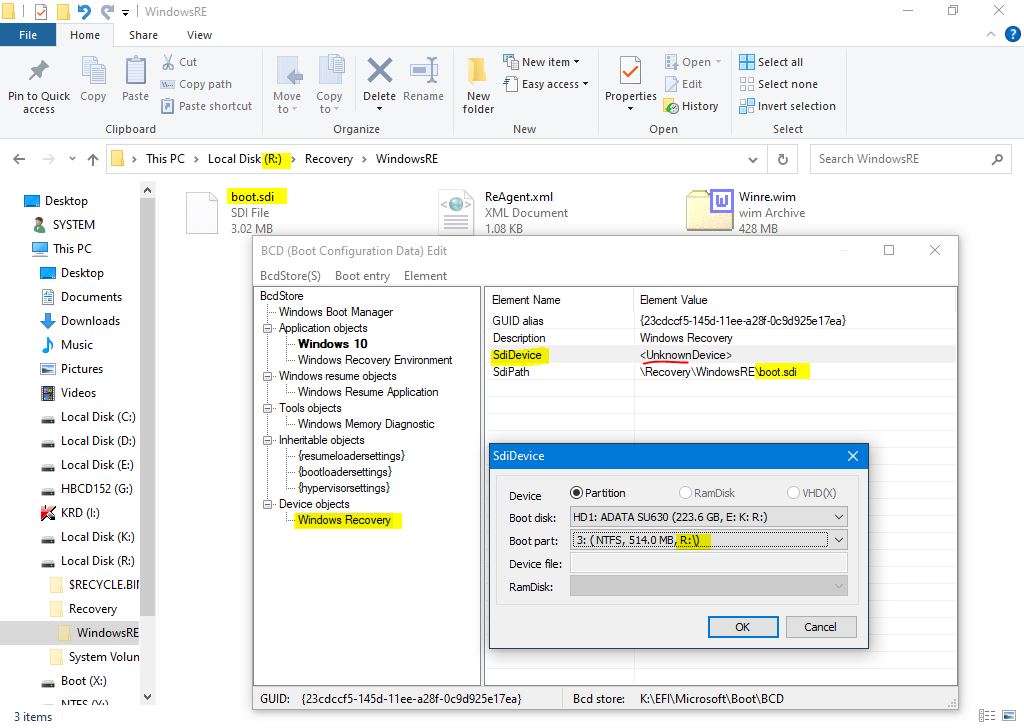Click the Pin to Quick access icon

pyautogui.click(x=39, y=73)
